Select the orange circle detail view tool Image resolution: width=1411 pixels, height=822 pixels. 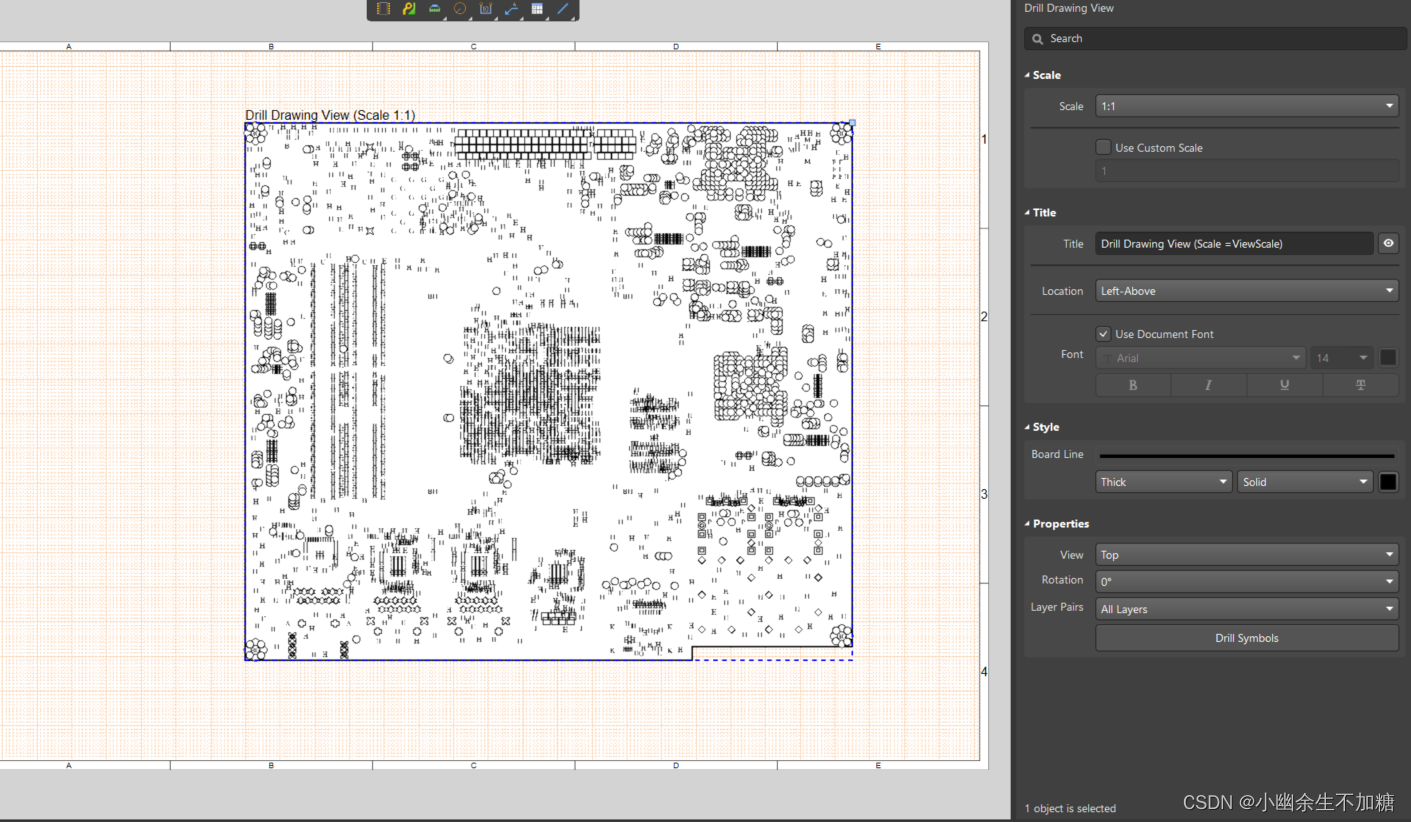(460, 9)
